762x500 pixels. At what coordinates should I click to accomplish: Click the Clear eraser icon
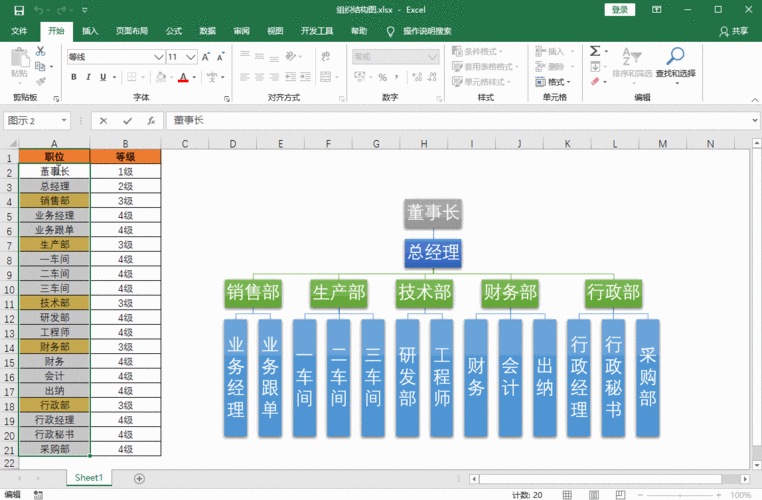coord(595,82)
